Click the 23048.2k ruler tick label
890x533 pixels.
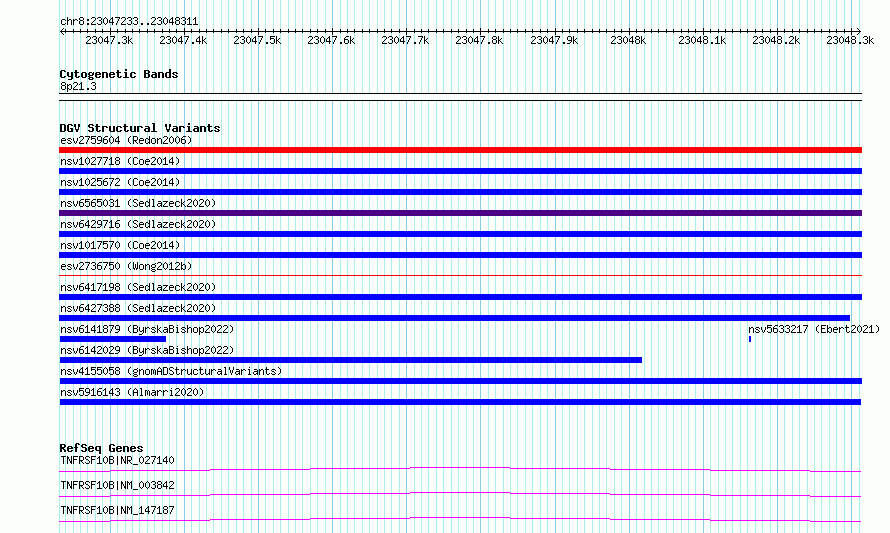tap(776, 40)
